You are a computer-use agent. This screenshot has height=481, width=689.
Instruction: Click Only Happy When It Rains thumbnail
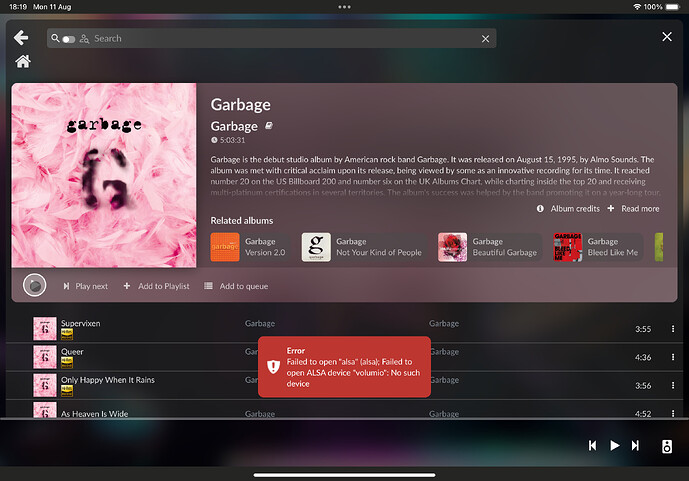tap(45, 385)
